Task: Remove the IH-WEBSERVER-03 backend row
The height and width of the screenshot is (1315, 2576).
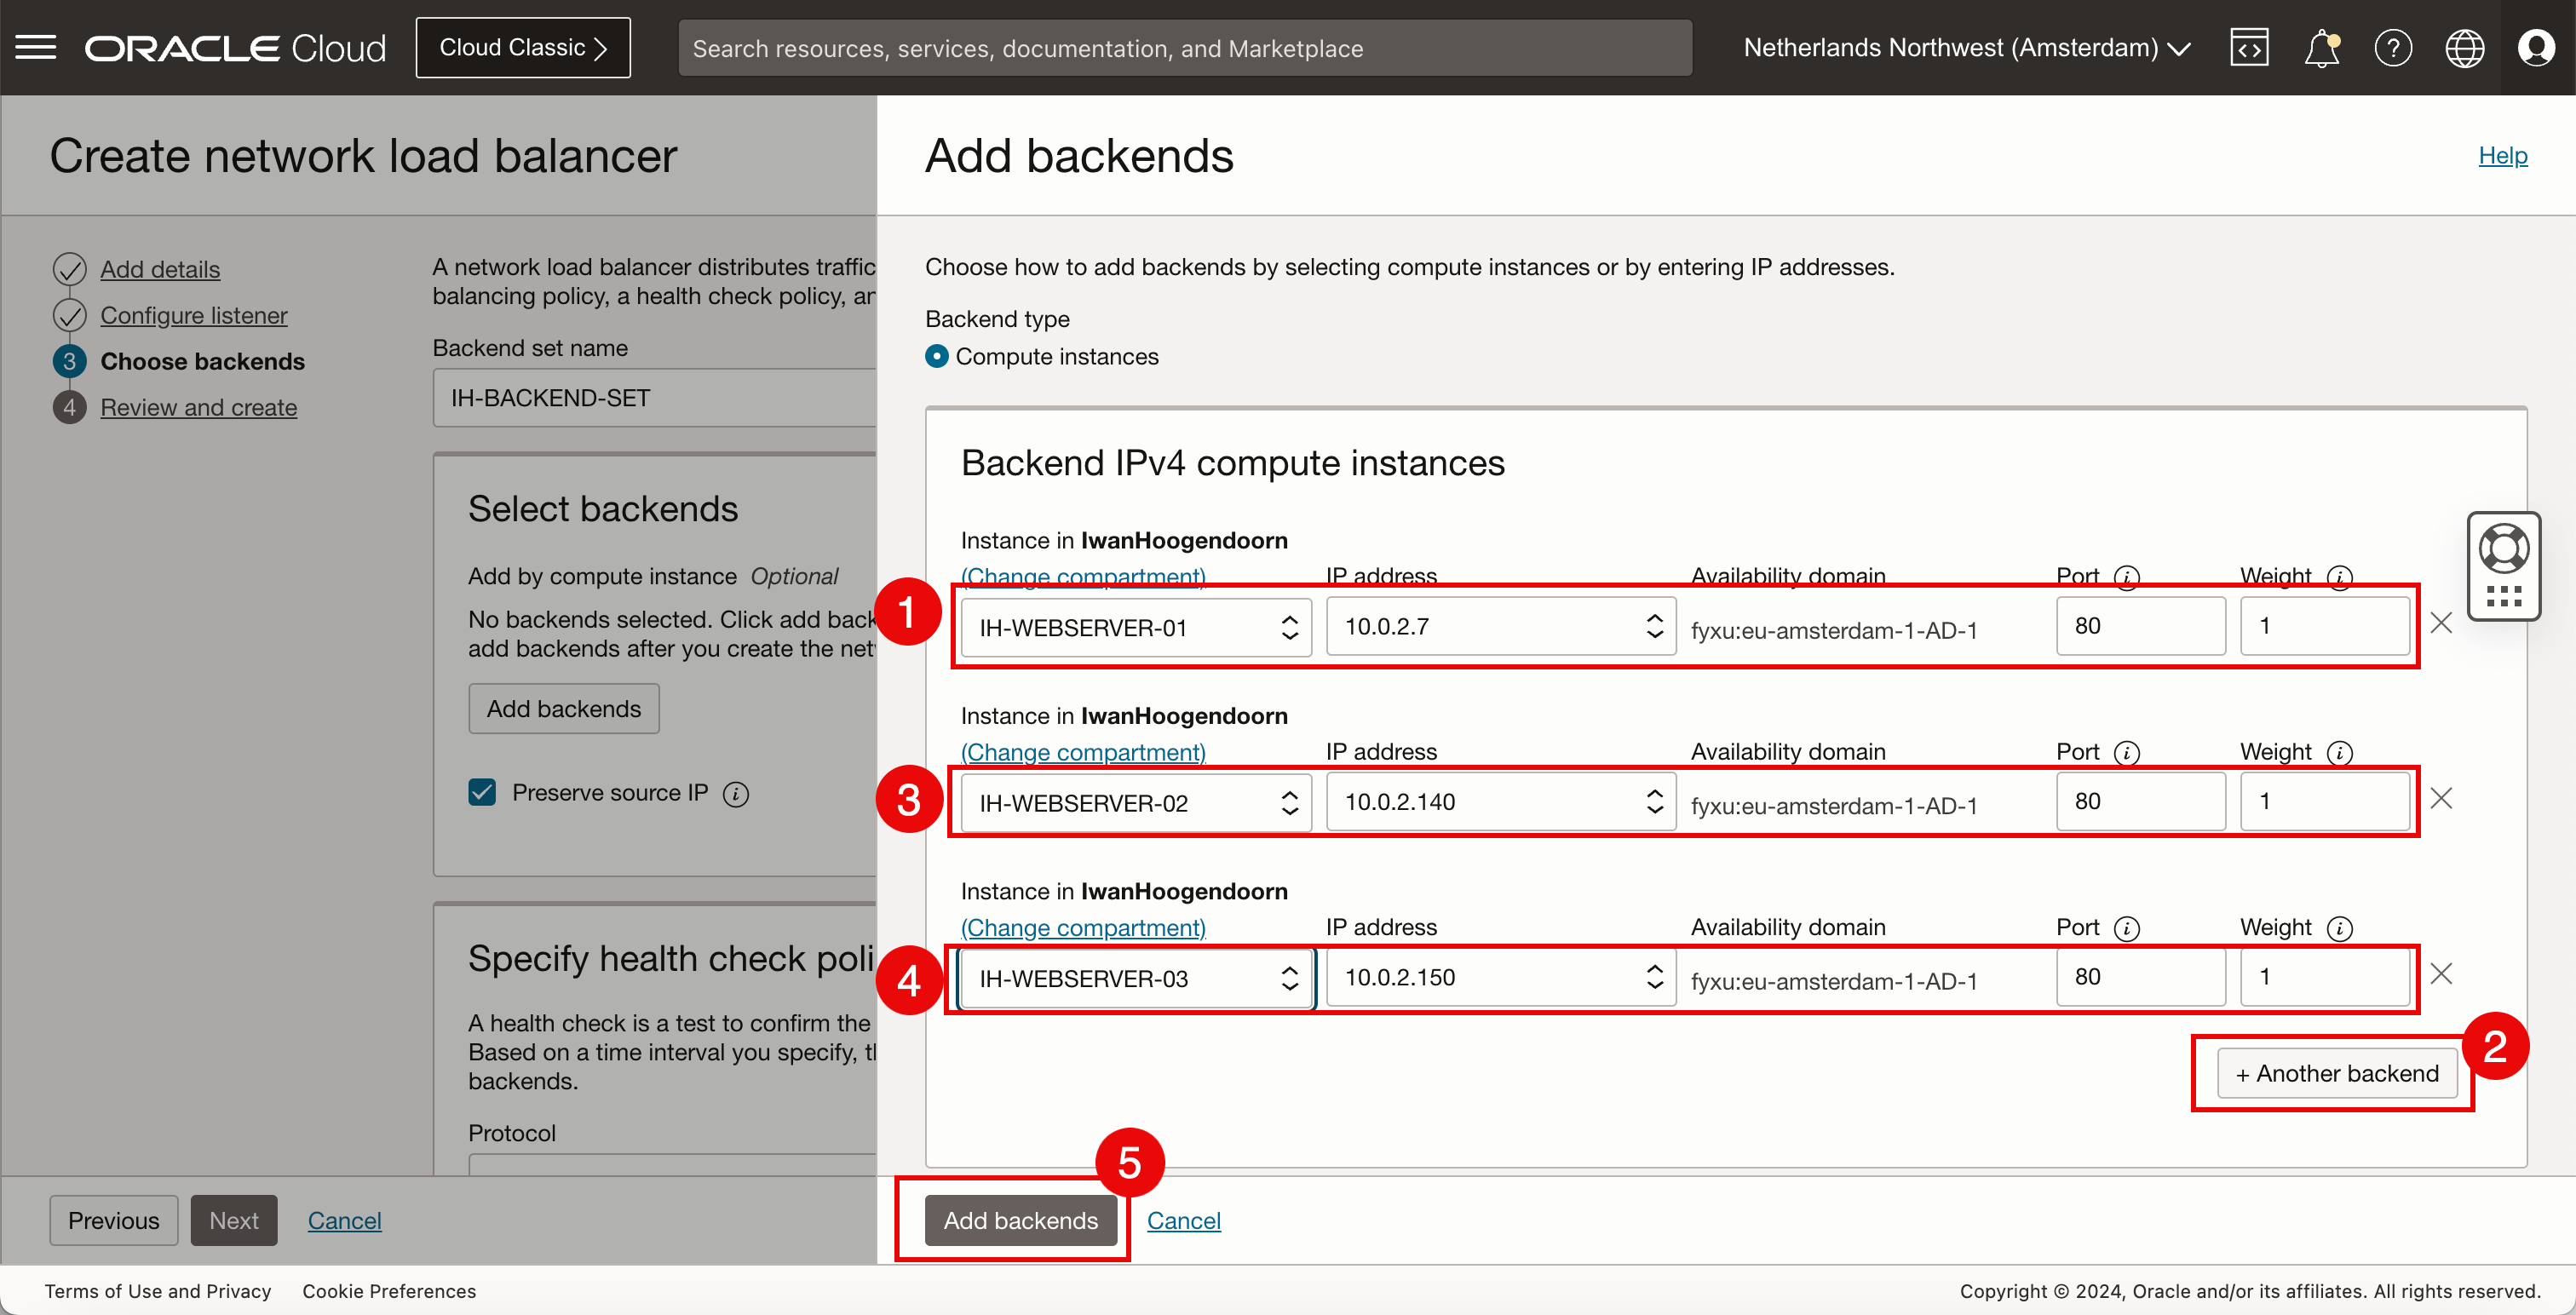Action: tap(2441, 975)
